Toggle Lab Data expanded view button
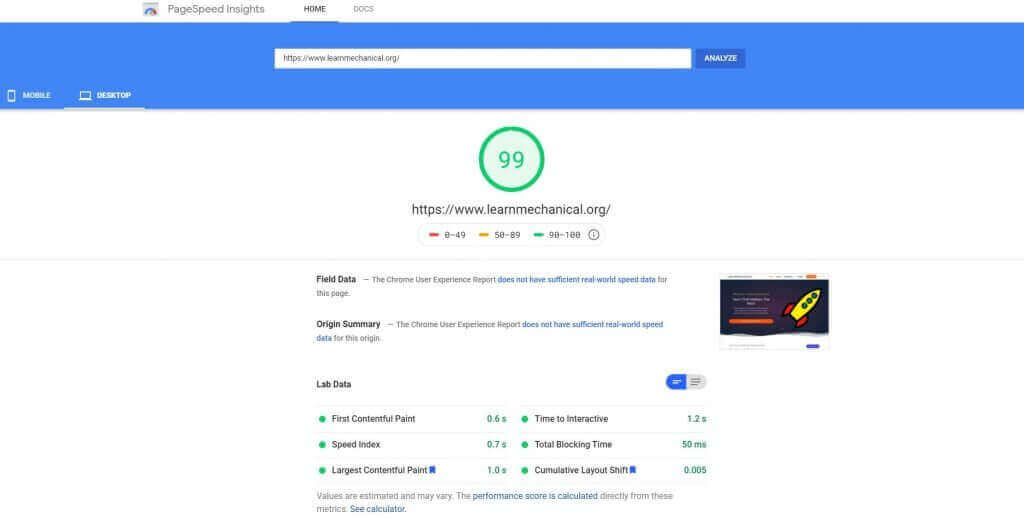1024x523 pixels. (x=696, y=382)
